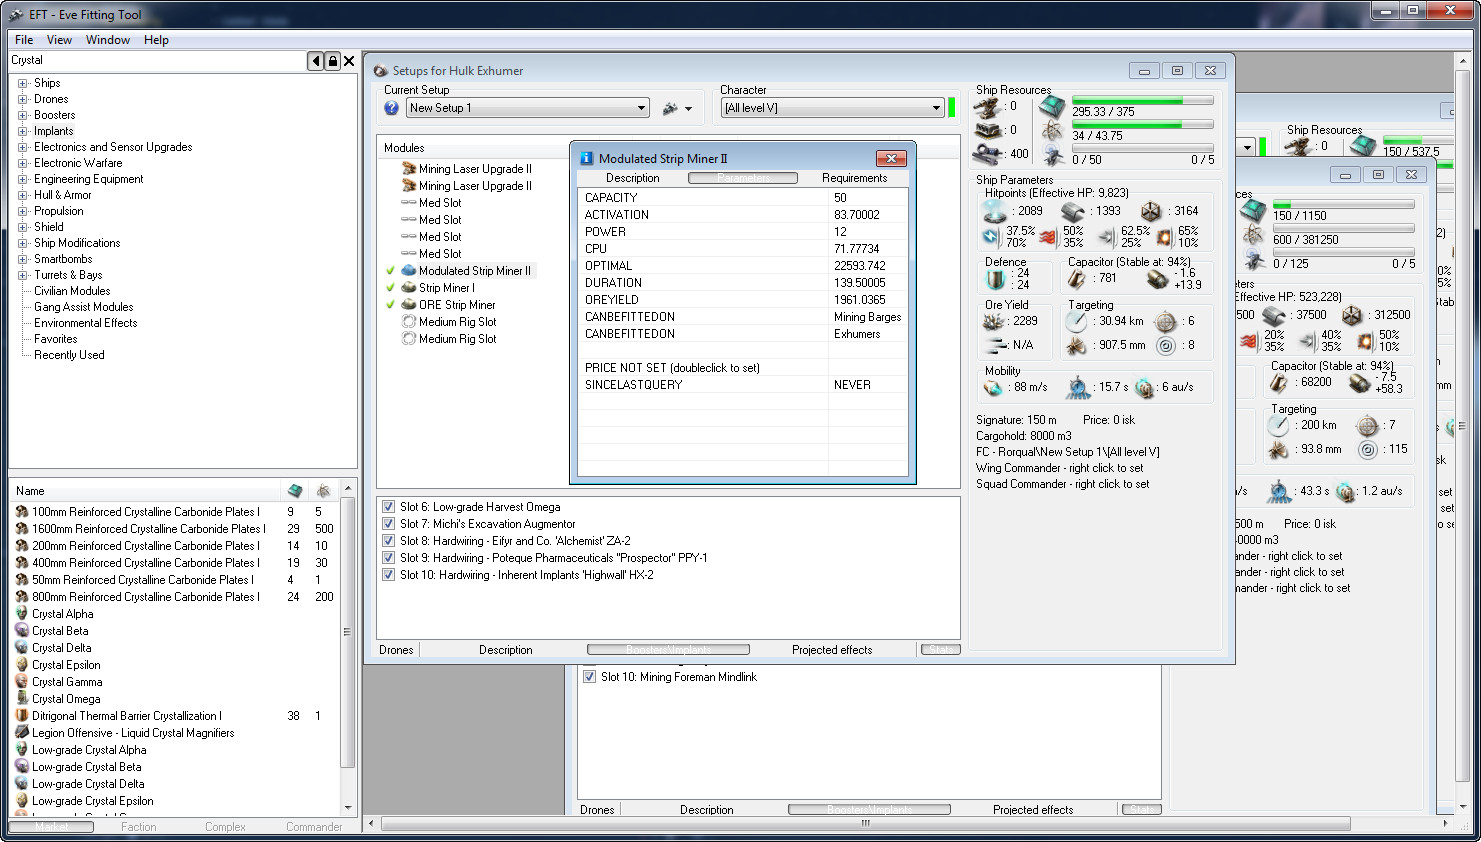1481x842 pixels.
Task: Open the View menu
Action: (x=59, y=40)
